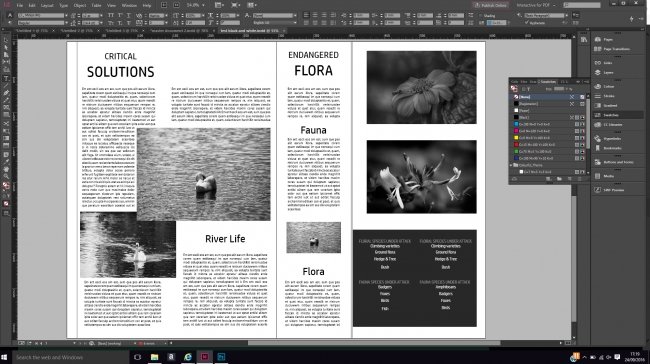Image resolution: width=650 pixels, height=364 pixels.
Task: Click the align left paragraph button
Action: [x=306, y=15]
